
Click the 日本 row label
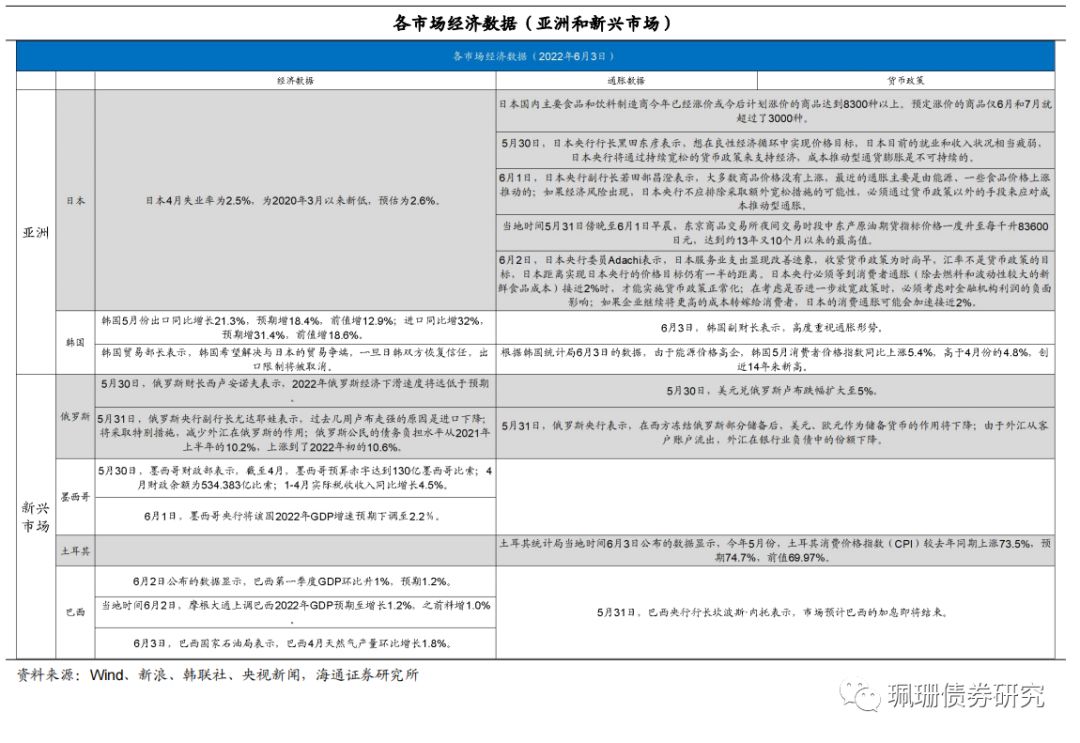[x=76, y=200]
